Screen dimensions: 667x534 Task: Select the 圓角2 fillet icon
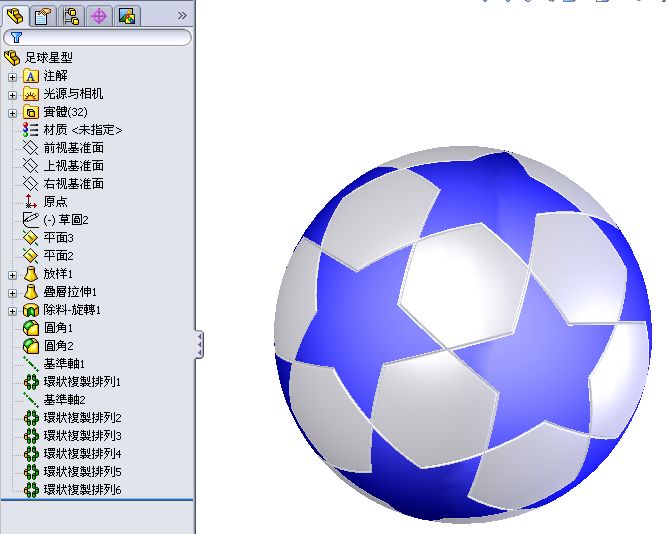point(31,346)
